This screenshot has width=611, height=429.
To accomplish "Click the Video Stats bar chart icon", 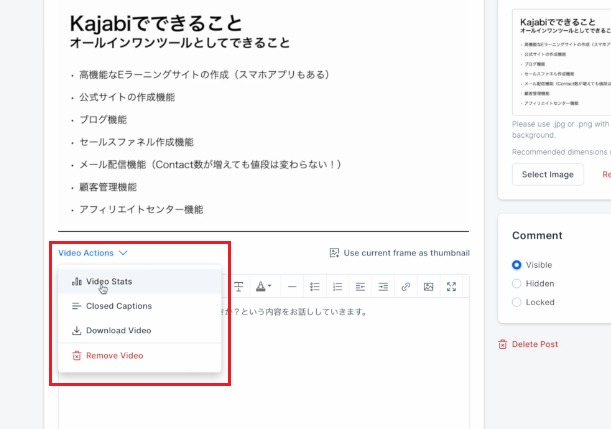I will (77, 281).
